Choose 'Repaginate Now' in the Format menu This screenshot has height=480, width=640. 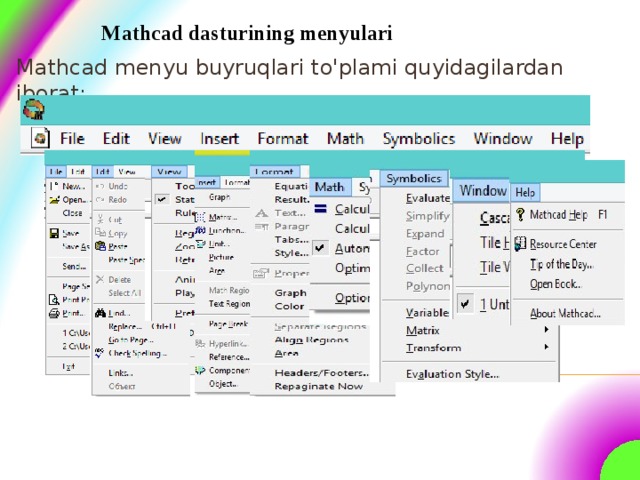[x=319, y=386]
